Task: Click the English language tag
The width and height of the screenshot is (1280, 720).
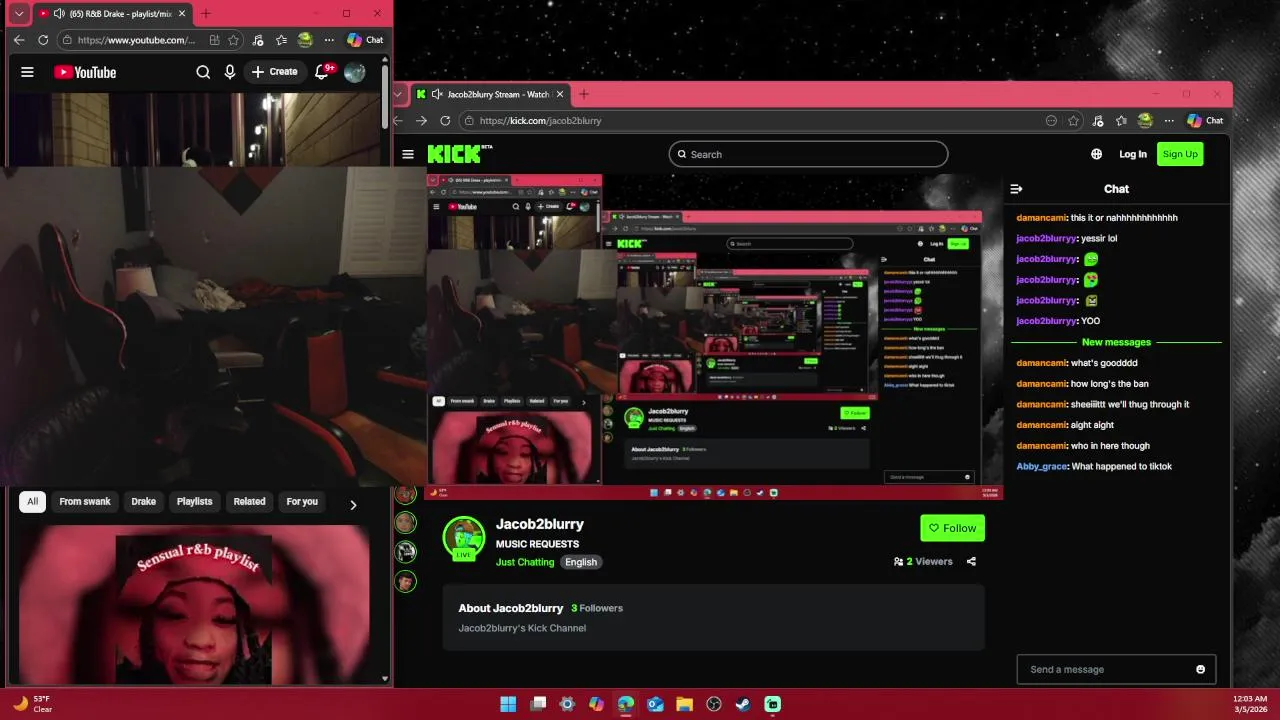Action: point(581,562)
